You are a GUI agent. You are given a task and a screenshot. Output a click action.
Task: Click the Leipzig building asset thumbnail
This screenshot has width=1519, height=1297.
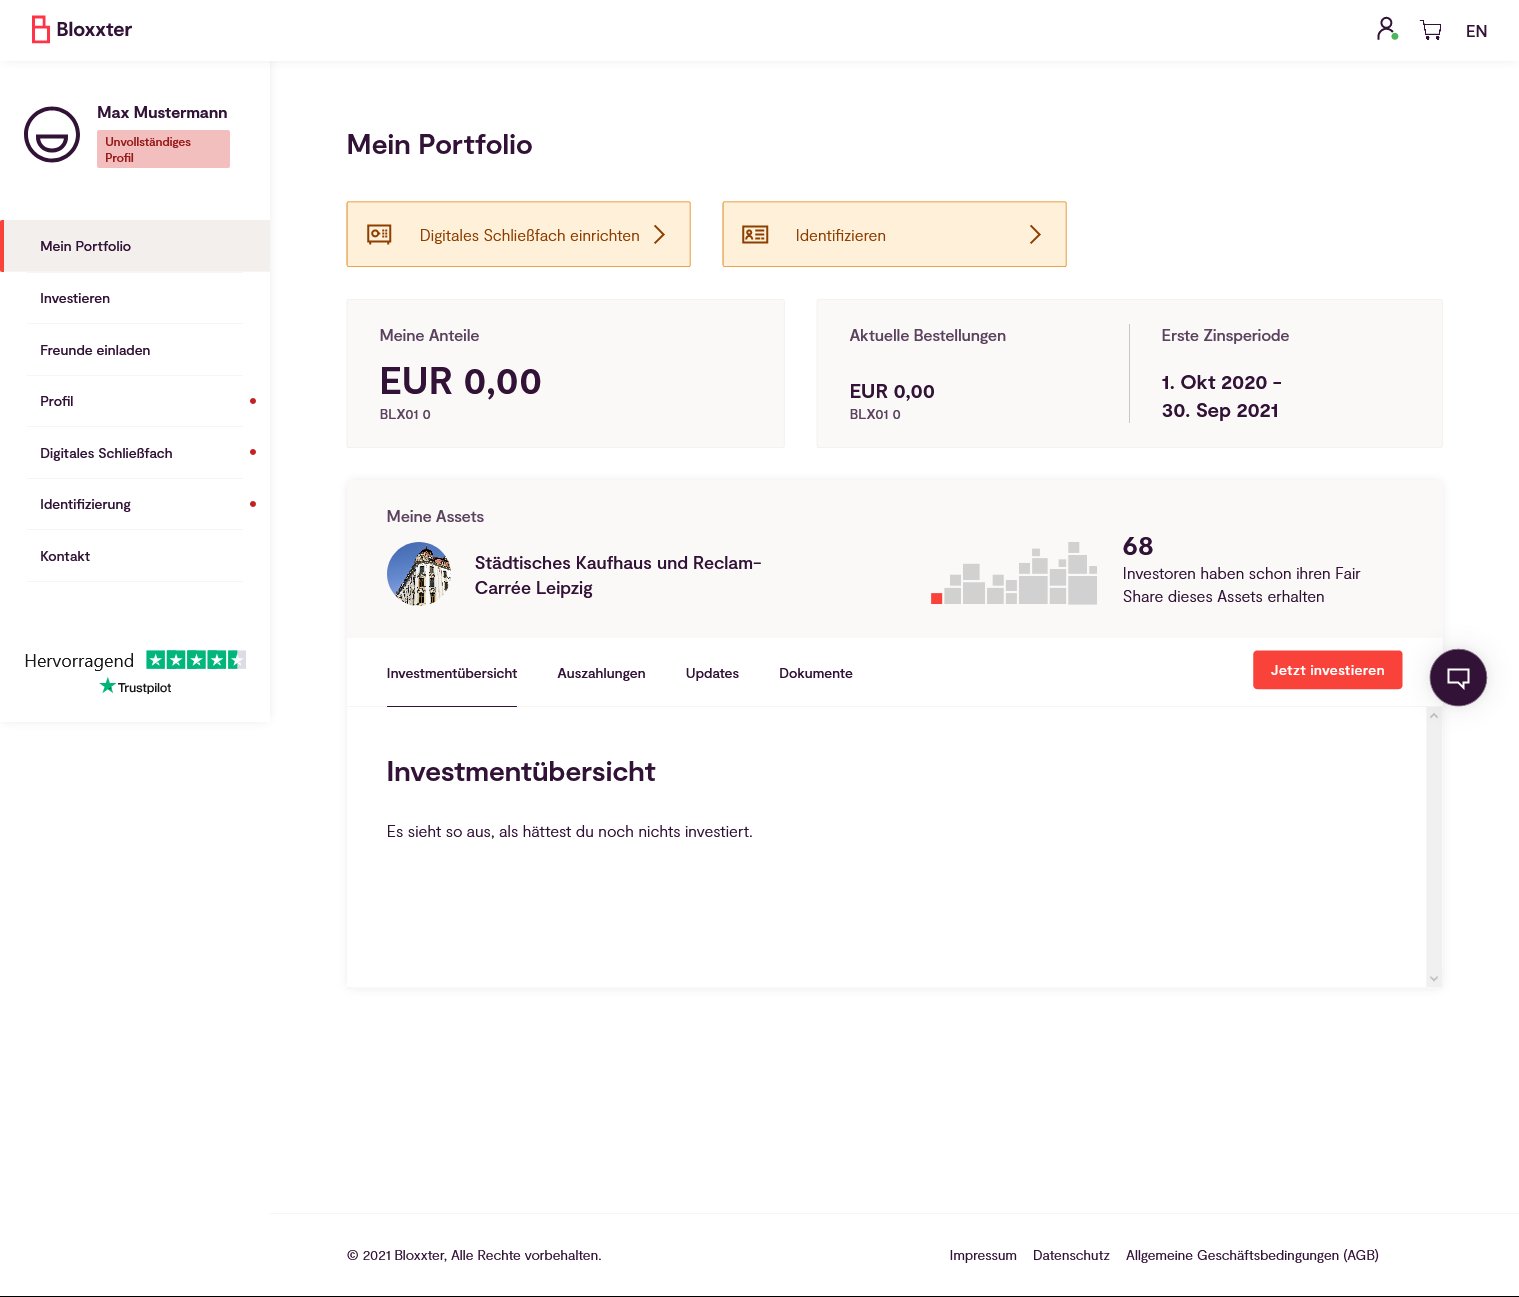tap(419, 574)
